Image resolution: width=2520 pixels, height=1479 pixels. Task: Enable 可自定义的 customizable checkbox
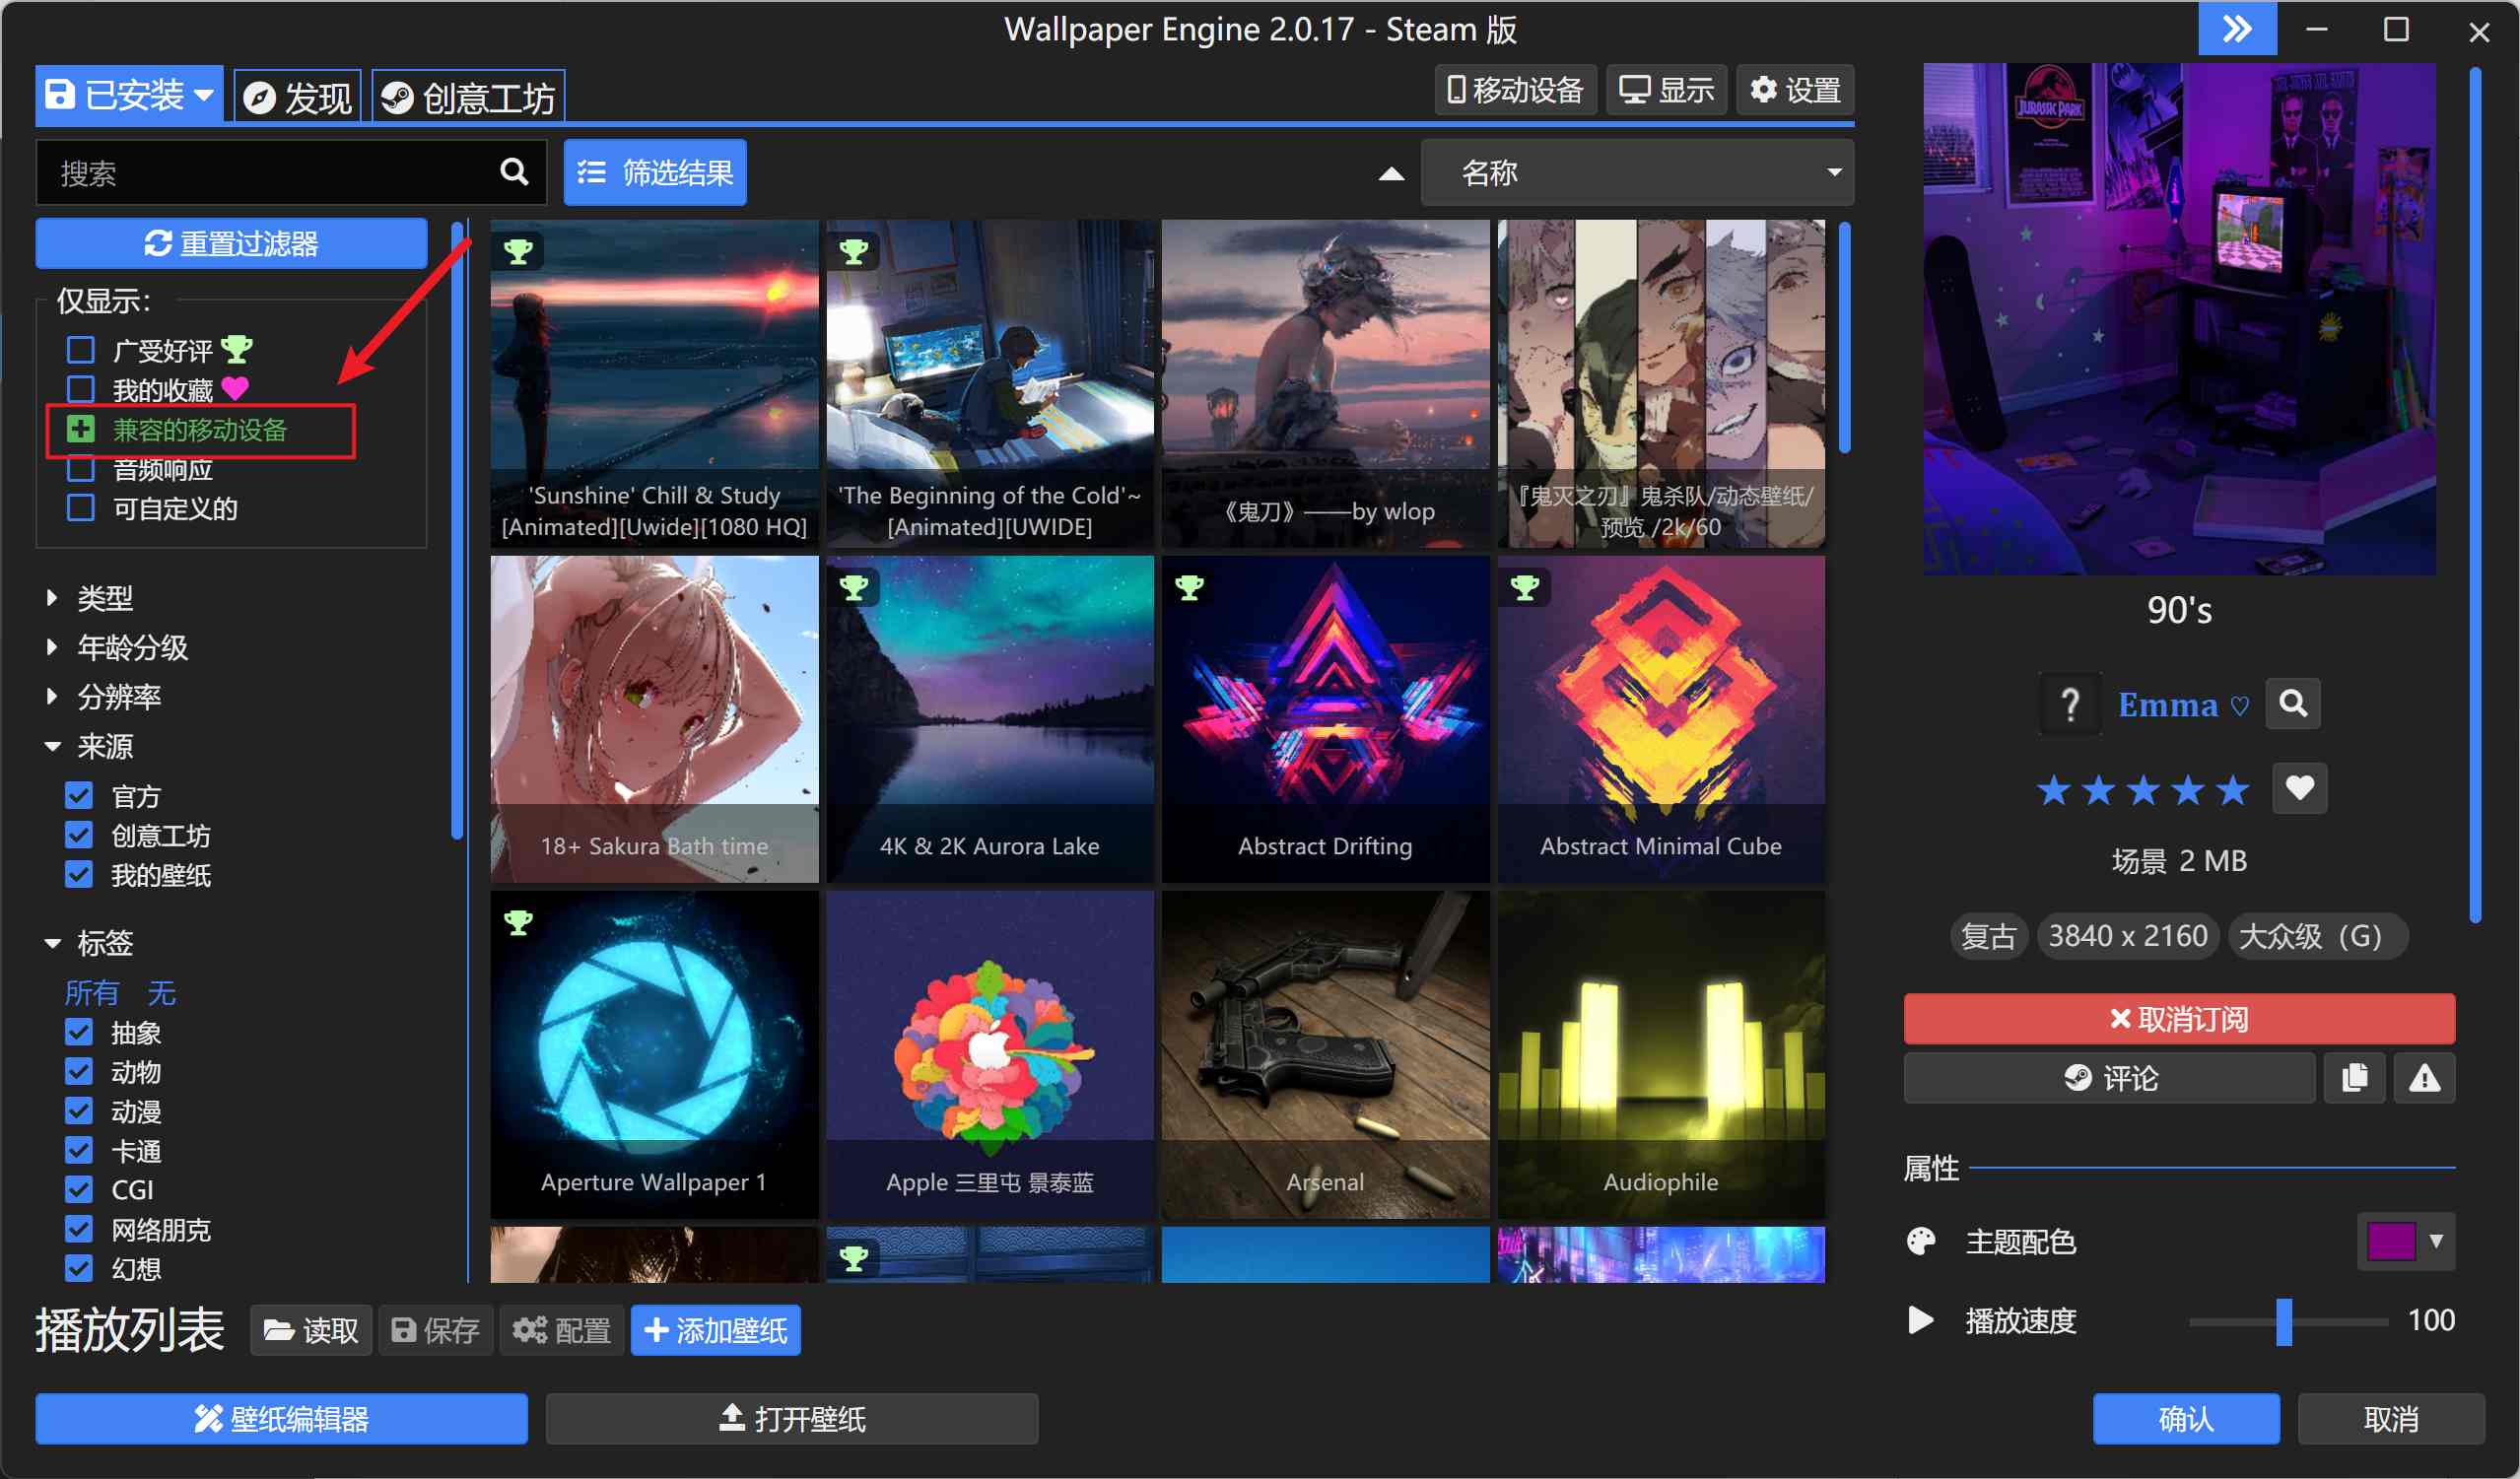click(81, 508)
